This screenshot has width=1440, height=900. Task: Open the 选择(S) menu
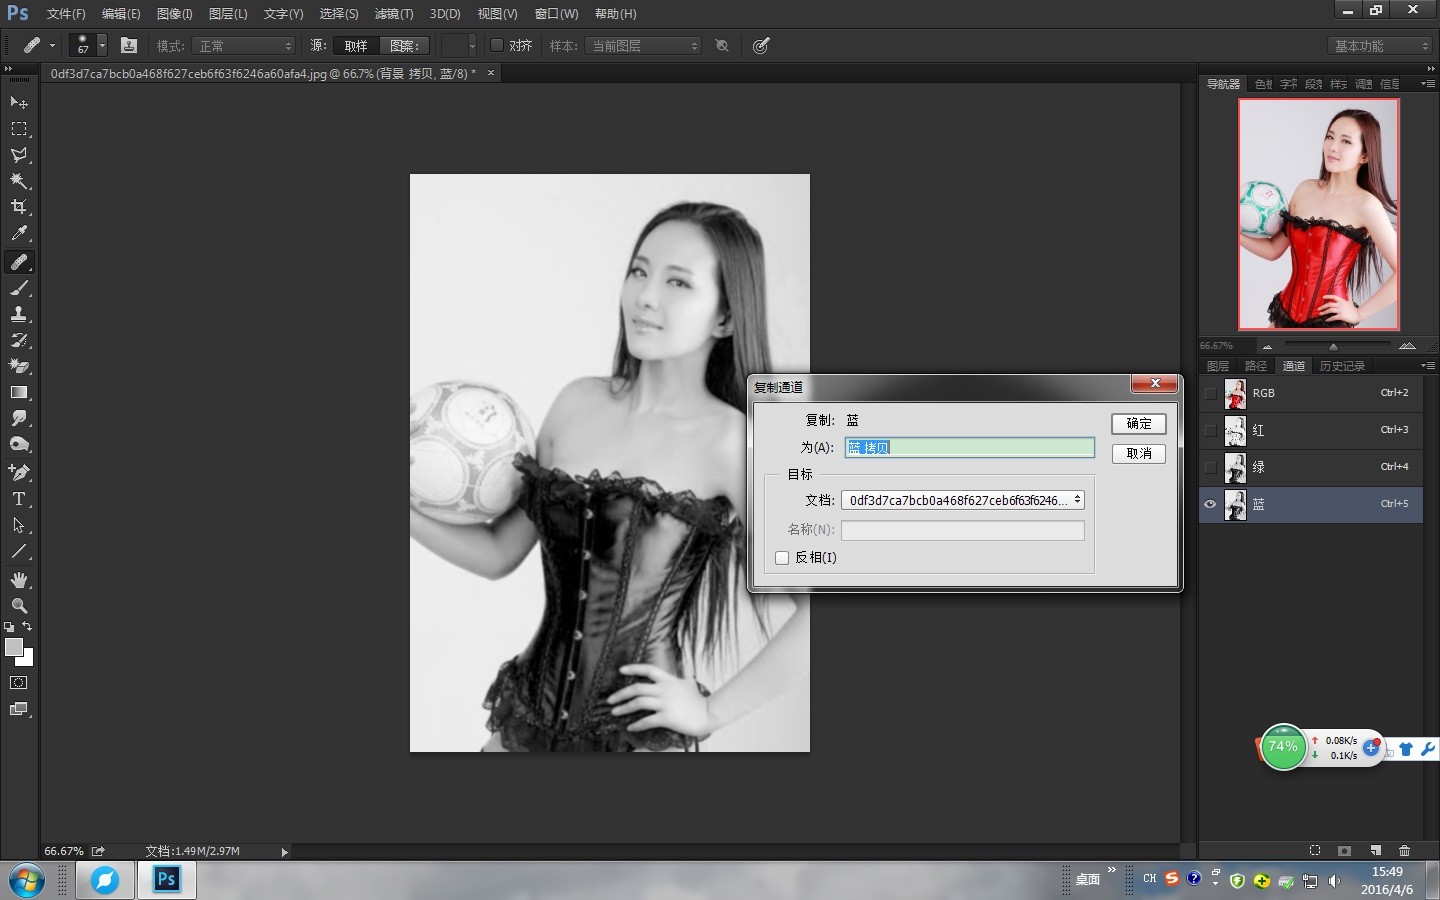coord(338,14)
